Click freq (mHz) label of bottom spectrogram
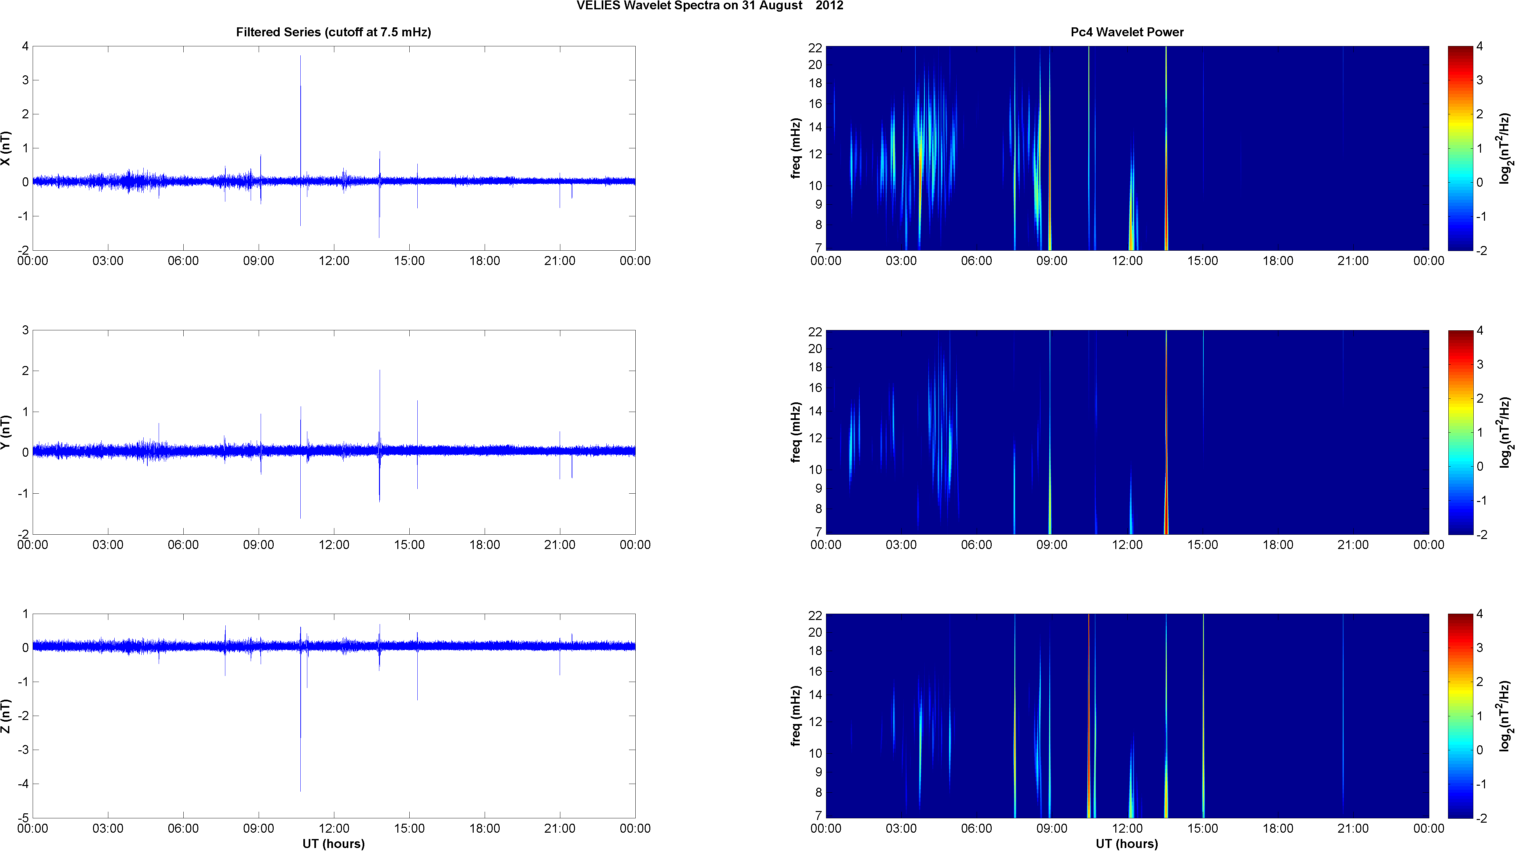 coord(796,716)
